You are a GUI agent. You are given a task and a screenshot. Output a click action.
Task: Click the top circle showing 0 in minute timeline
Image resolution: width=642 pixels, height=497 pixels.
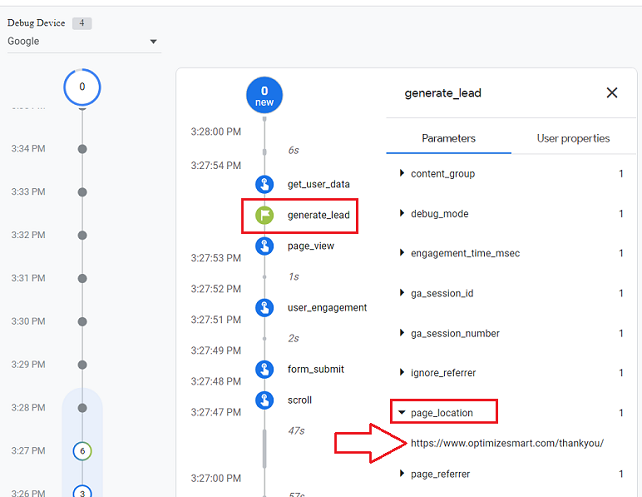pos(82,87)
